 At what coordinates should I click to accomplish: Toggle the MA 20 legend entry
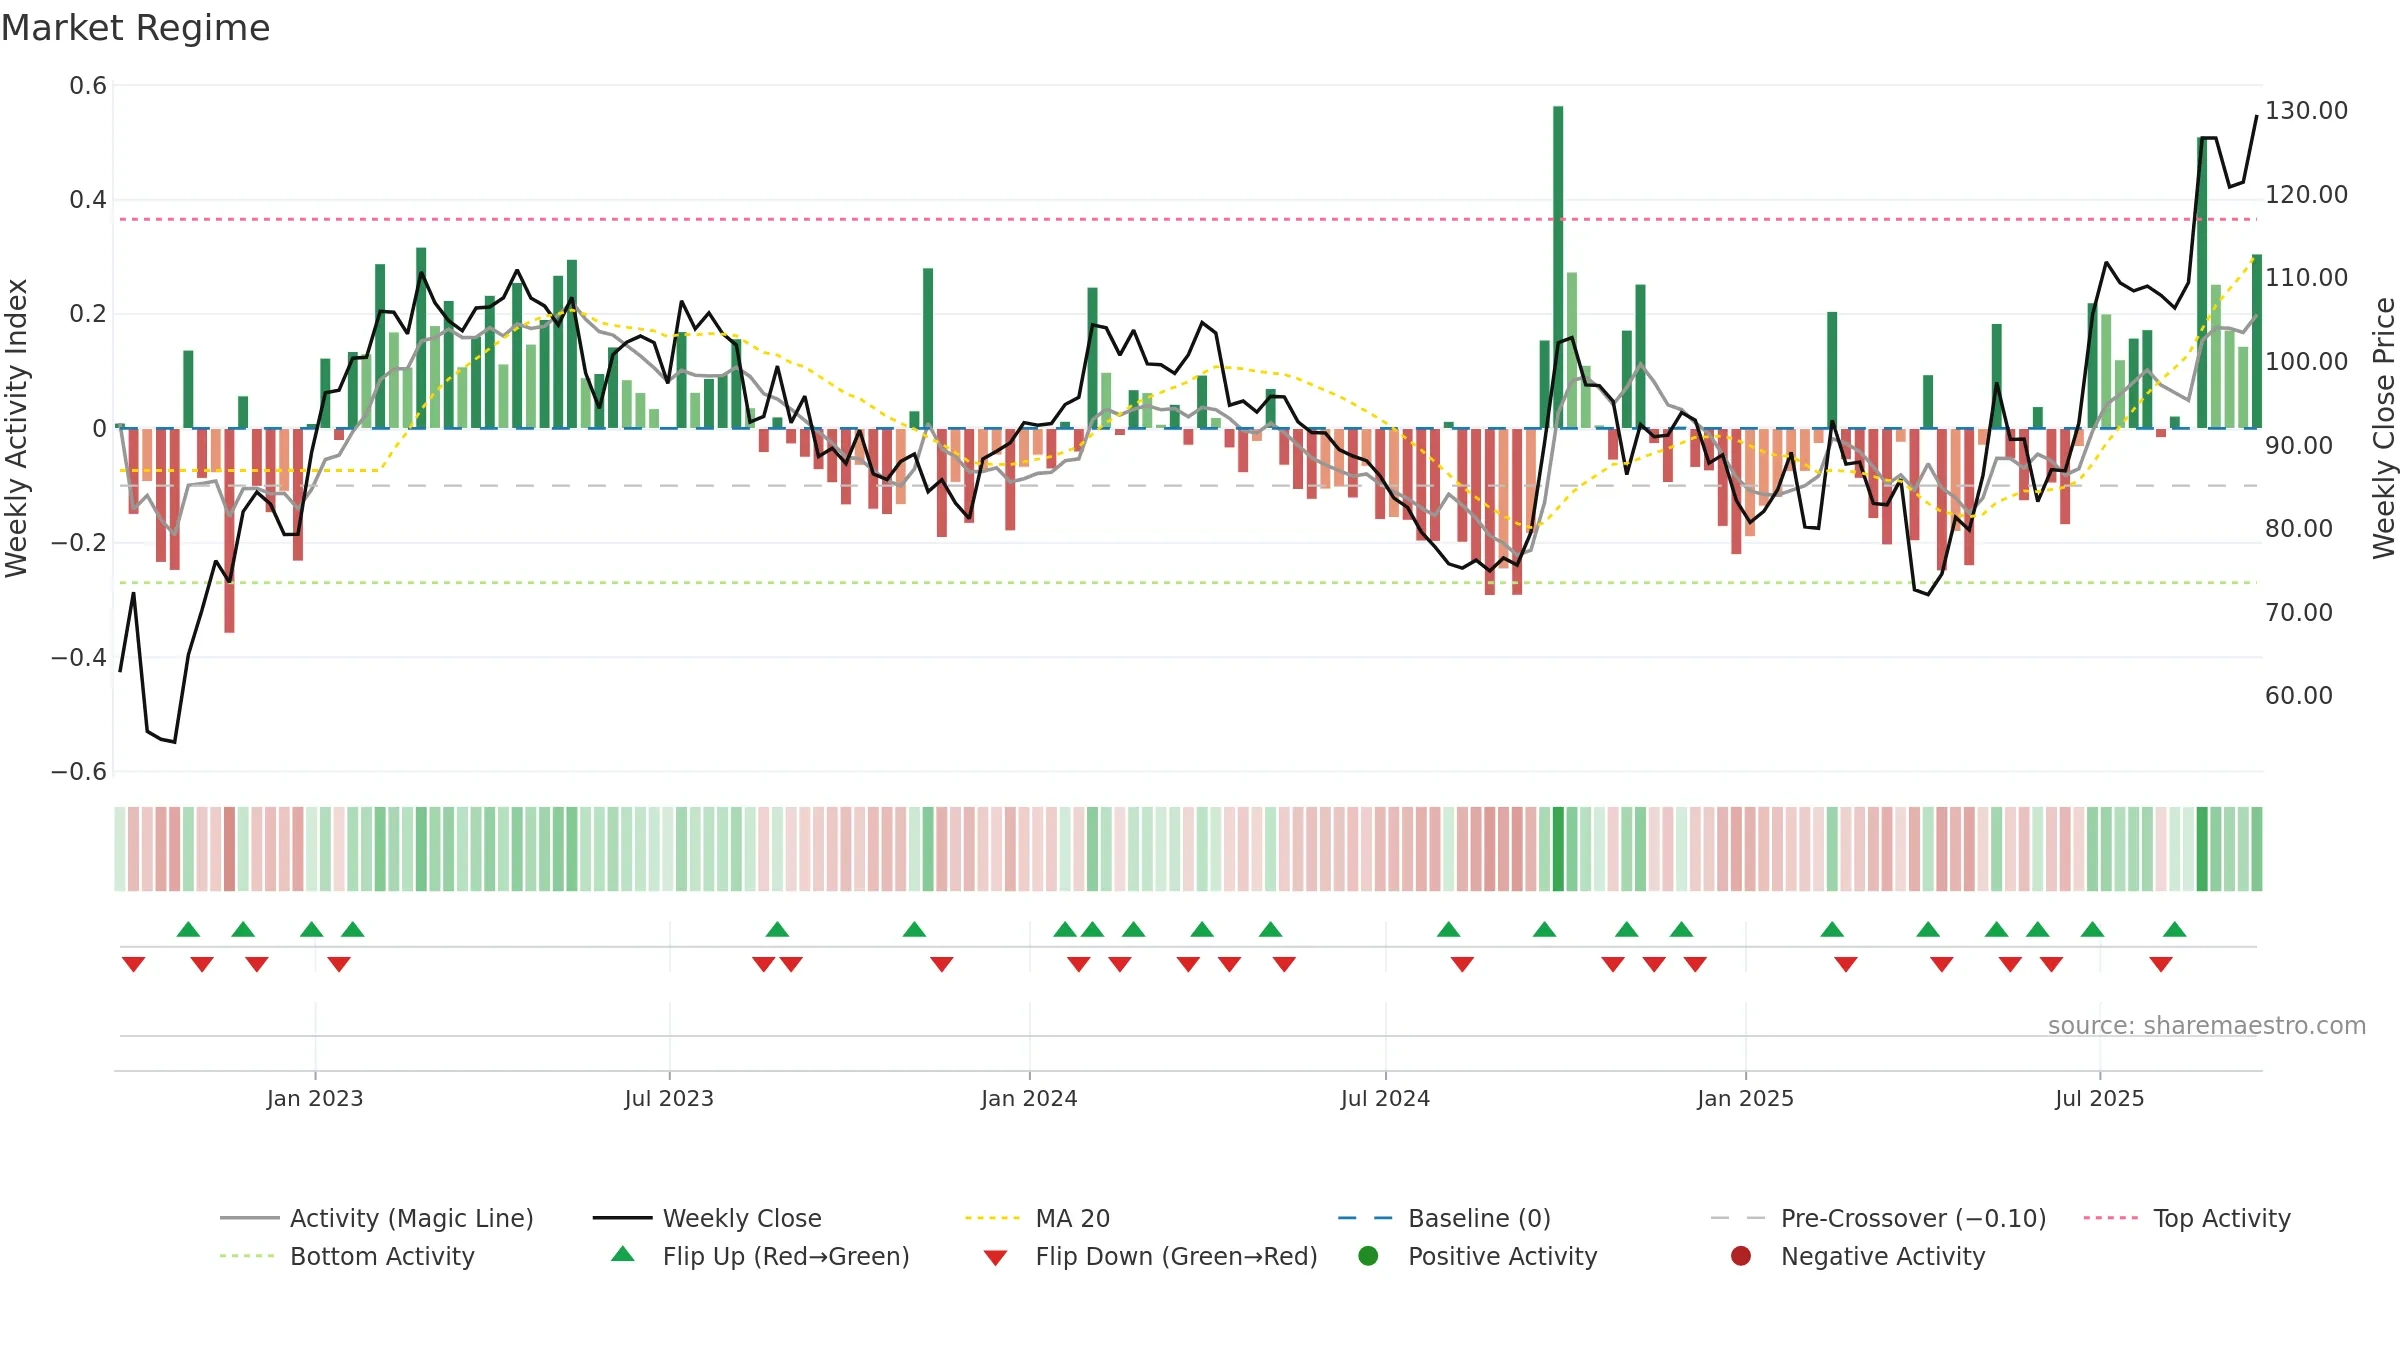coord(1037,1218)
